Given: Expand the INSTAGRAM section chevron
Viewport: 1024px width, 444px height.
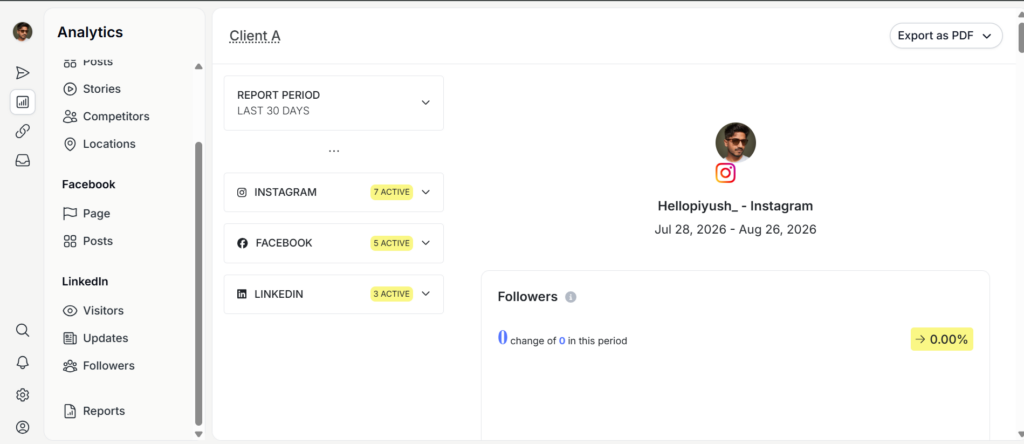Looking at the screenshot, I should (x=426, y=192).
